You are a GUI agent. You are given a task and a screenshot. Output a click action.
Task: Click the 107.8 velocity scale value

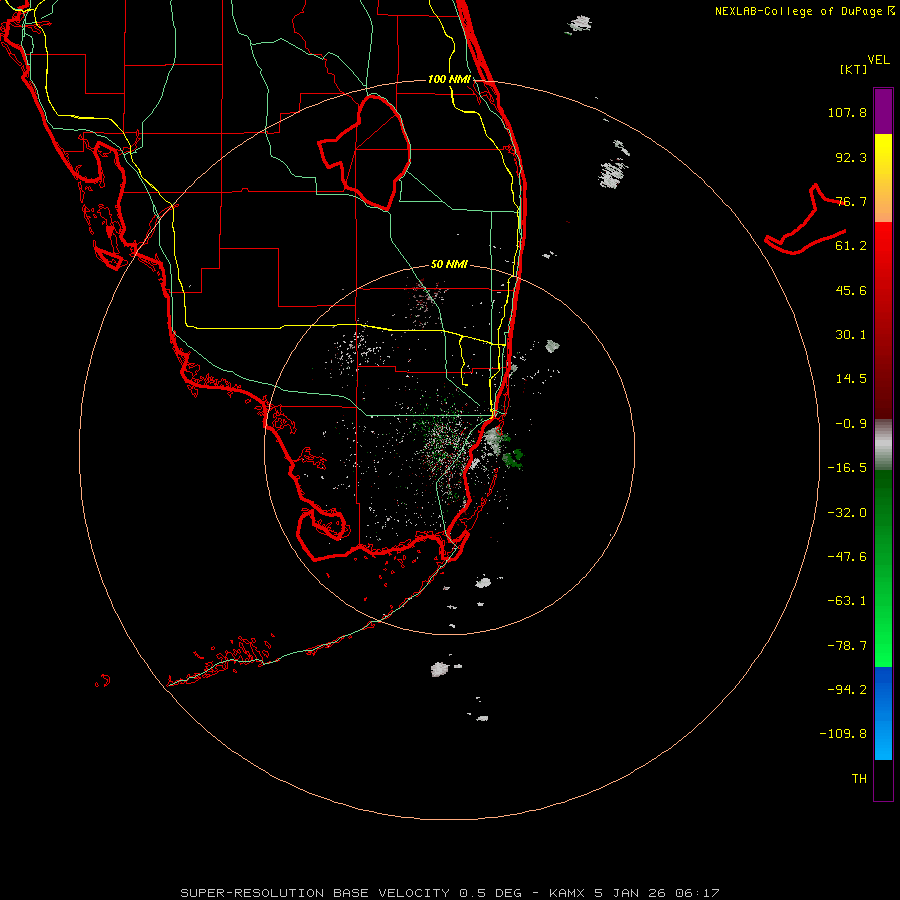pos(847,112)
